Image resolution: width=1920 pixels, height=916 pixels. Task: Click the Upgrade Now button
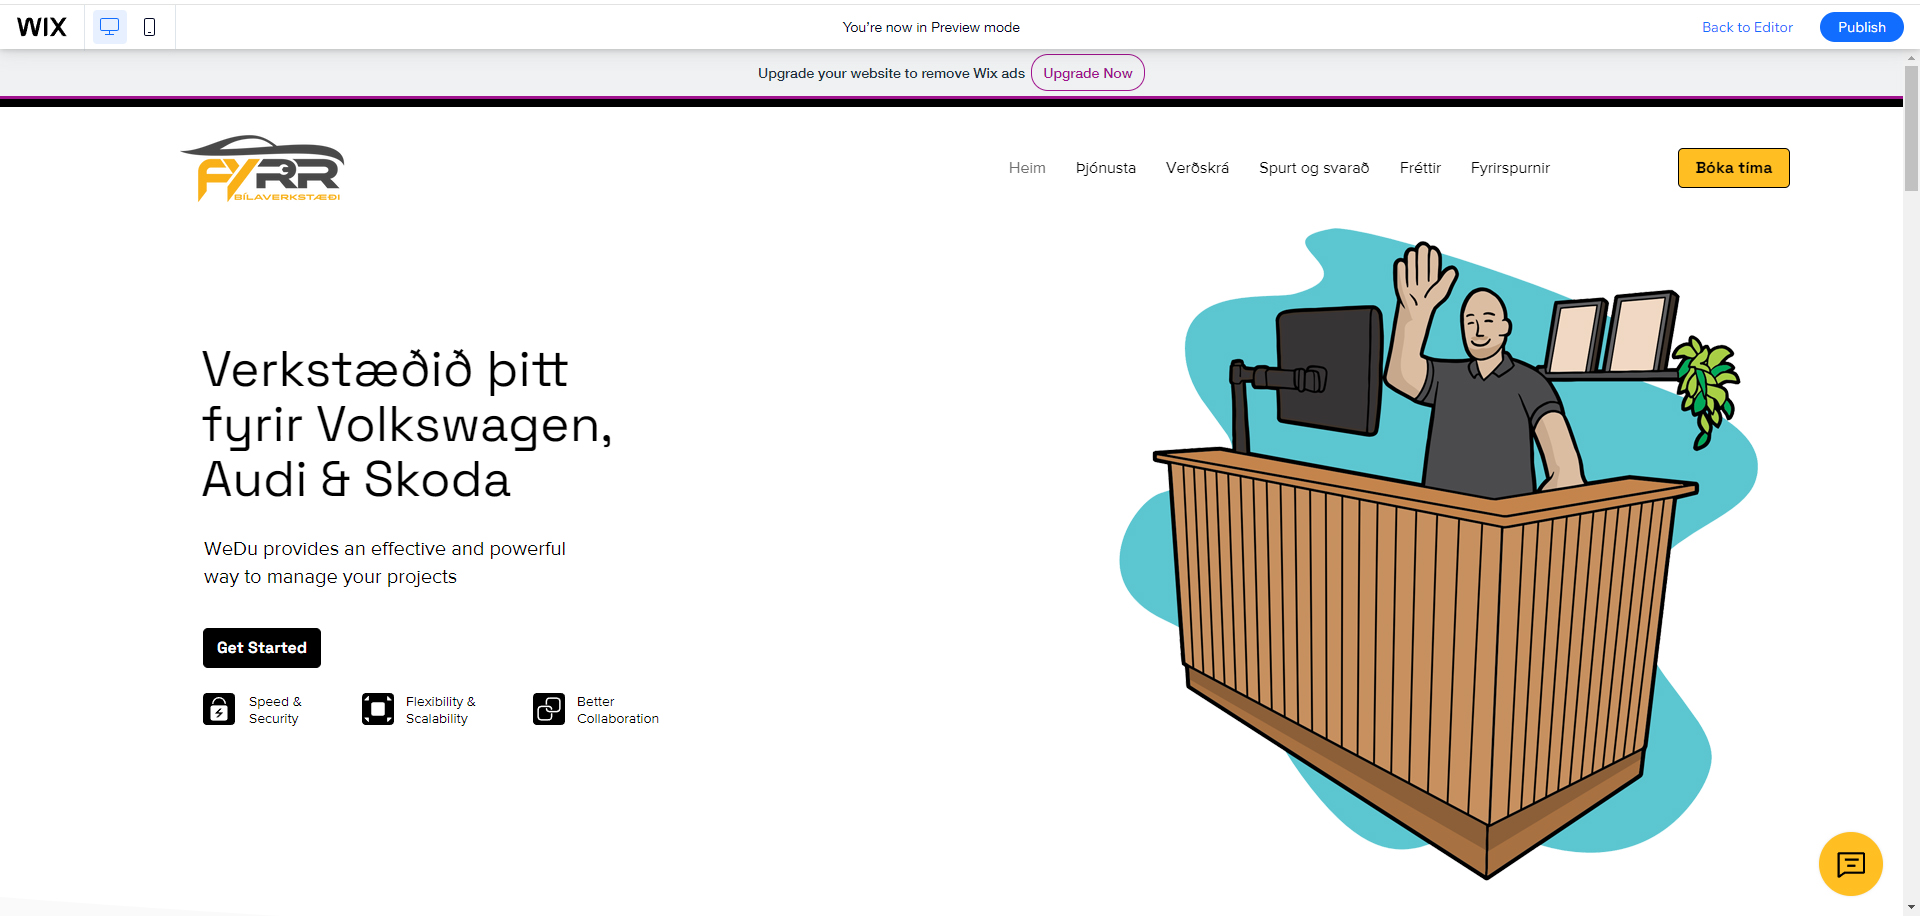point(1088,73)
